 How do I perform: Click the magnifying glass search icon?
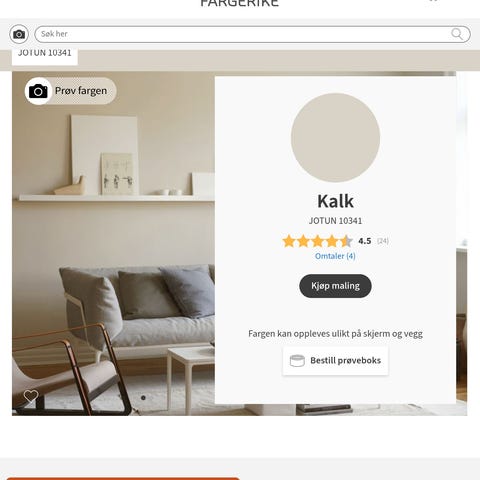coord(457,34)
